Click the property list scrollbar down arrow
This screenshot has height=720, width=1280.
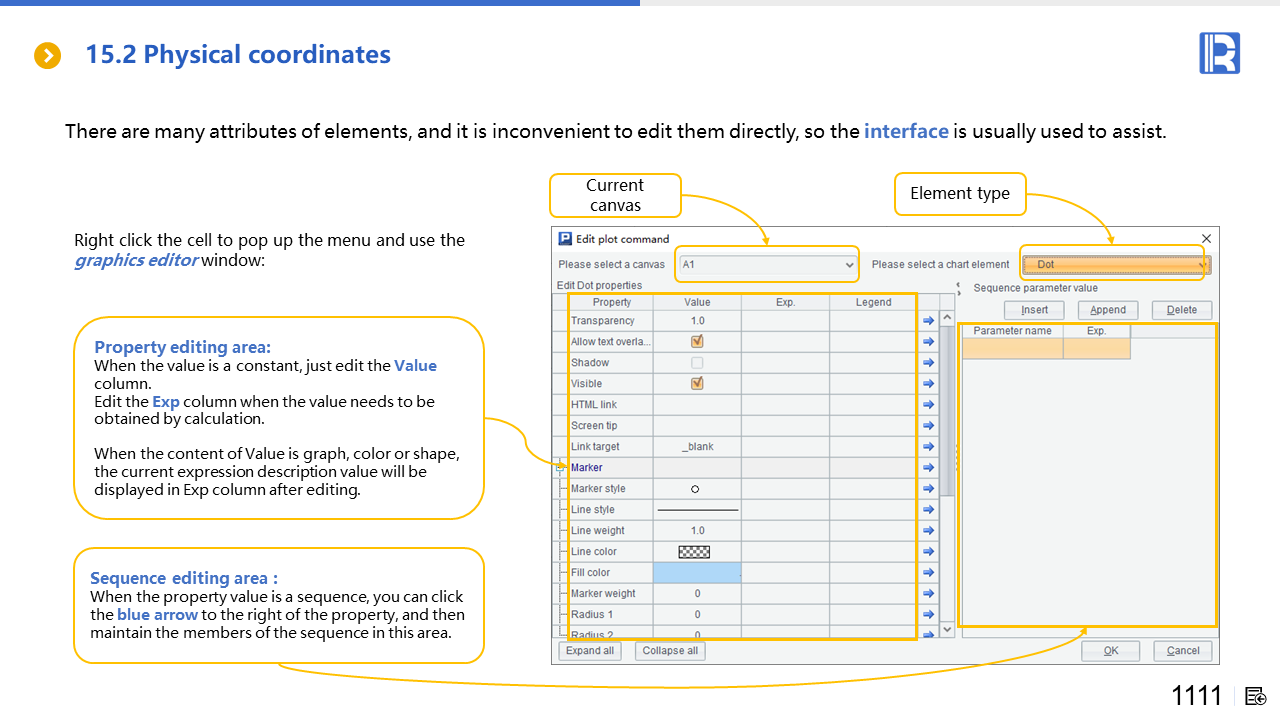[x=947, y=631]
